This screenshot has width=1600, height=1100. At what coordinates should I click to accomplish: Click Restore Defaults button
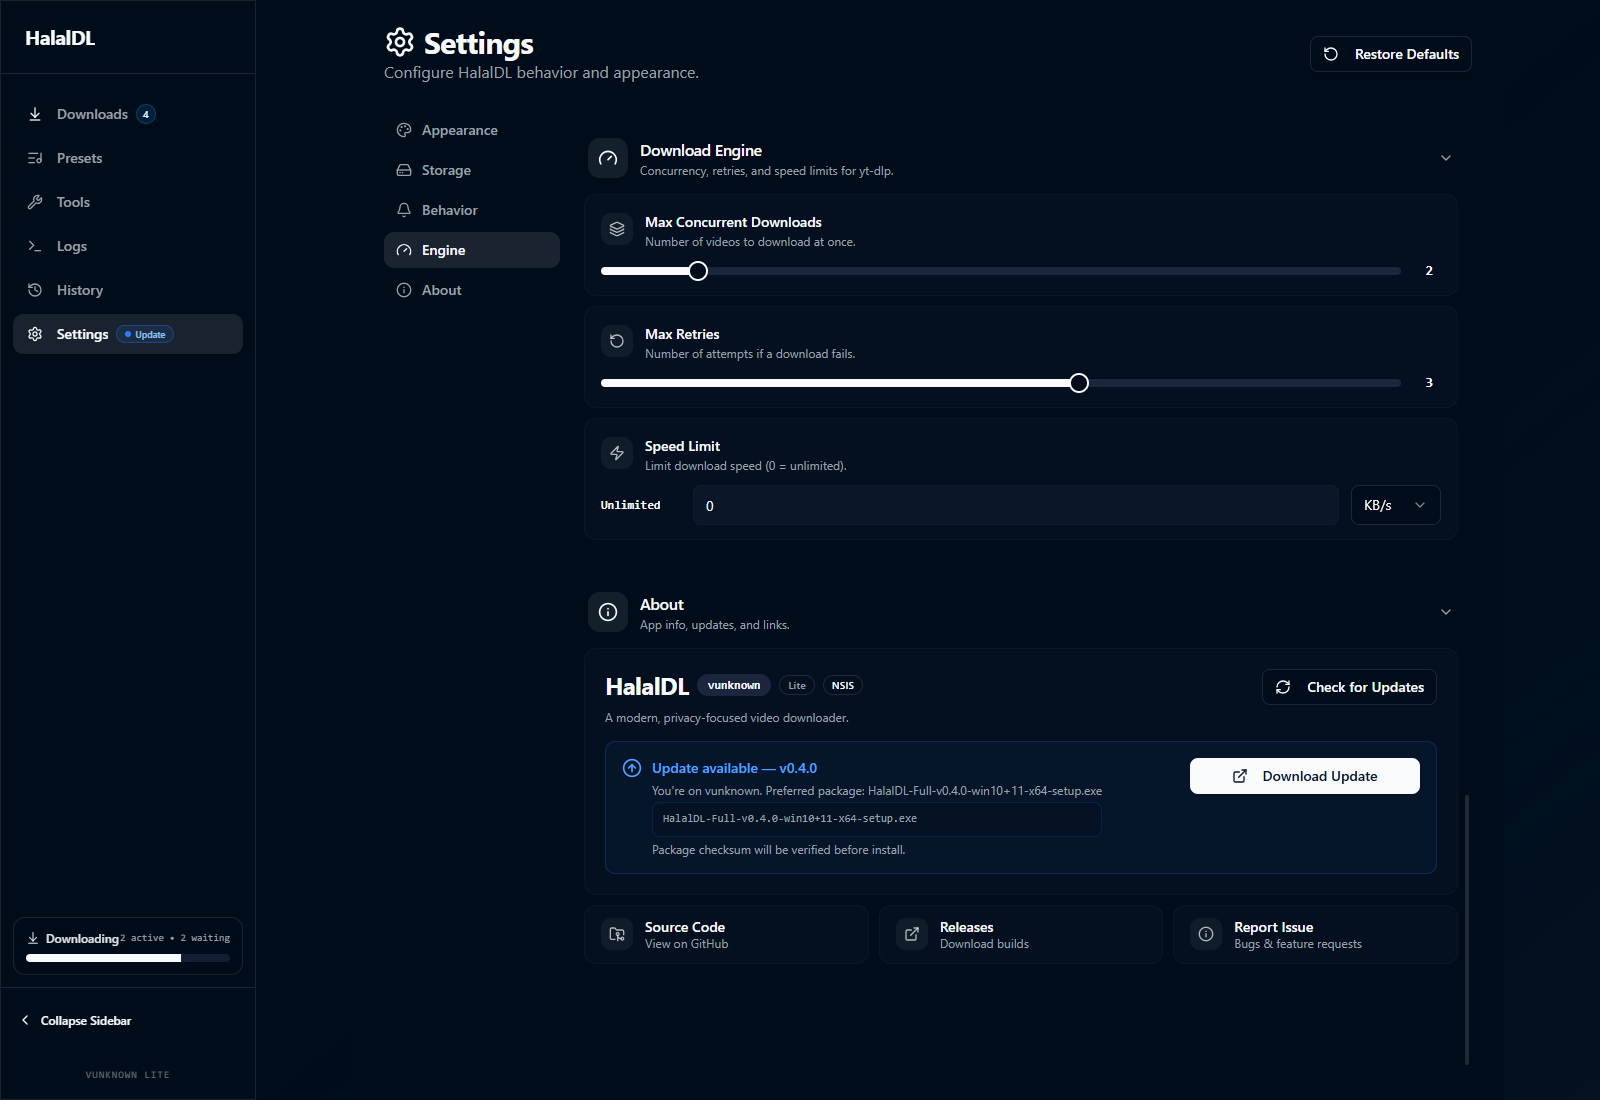pyautogui.click(x=1390, y=54)
